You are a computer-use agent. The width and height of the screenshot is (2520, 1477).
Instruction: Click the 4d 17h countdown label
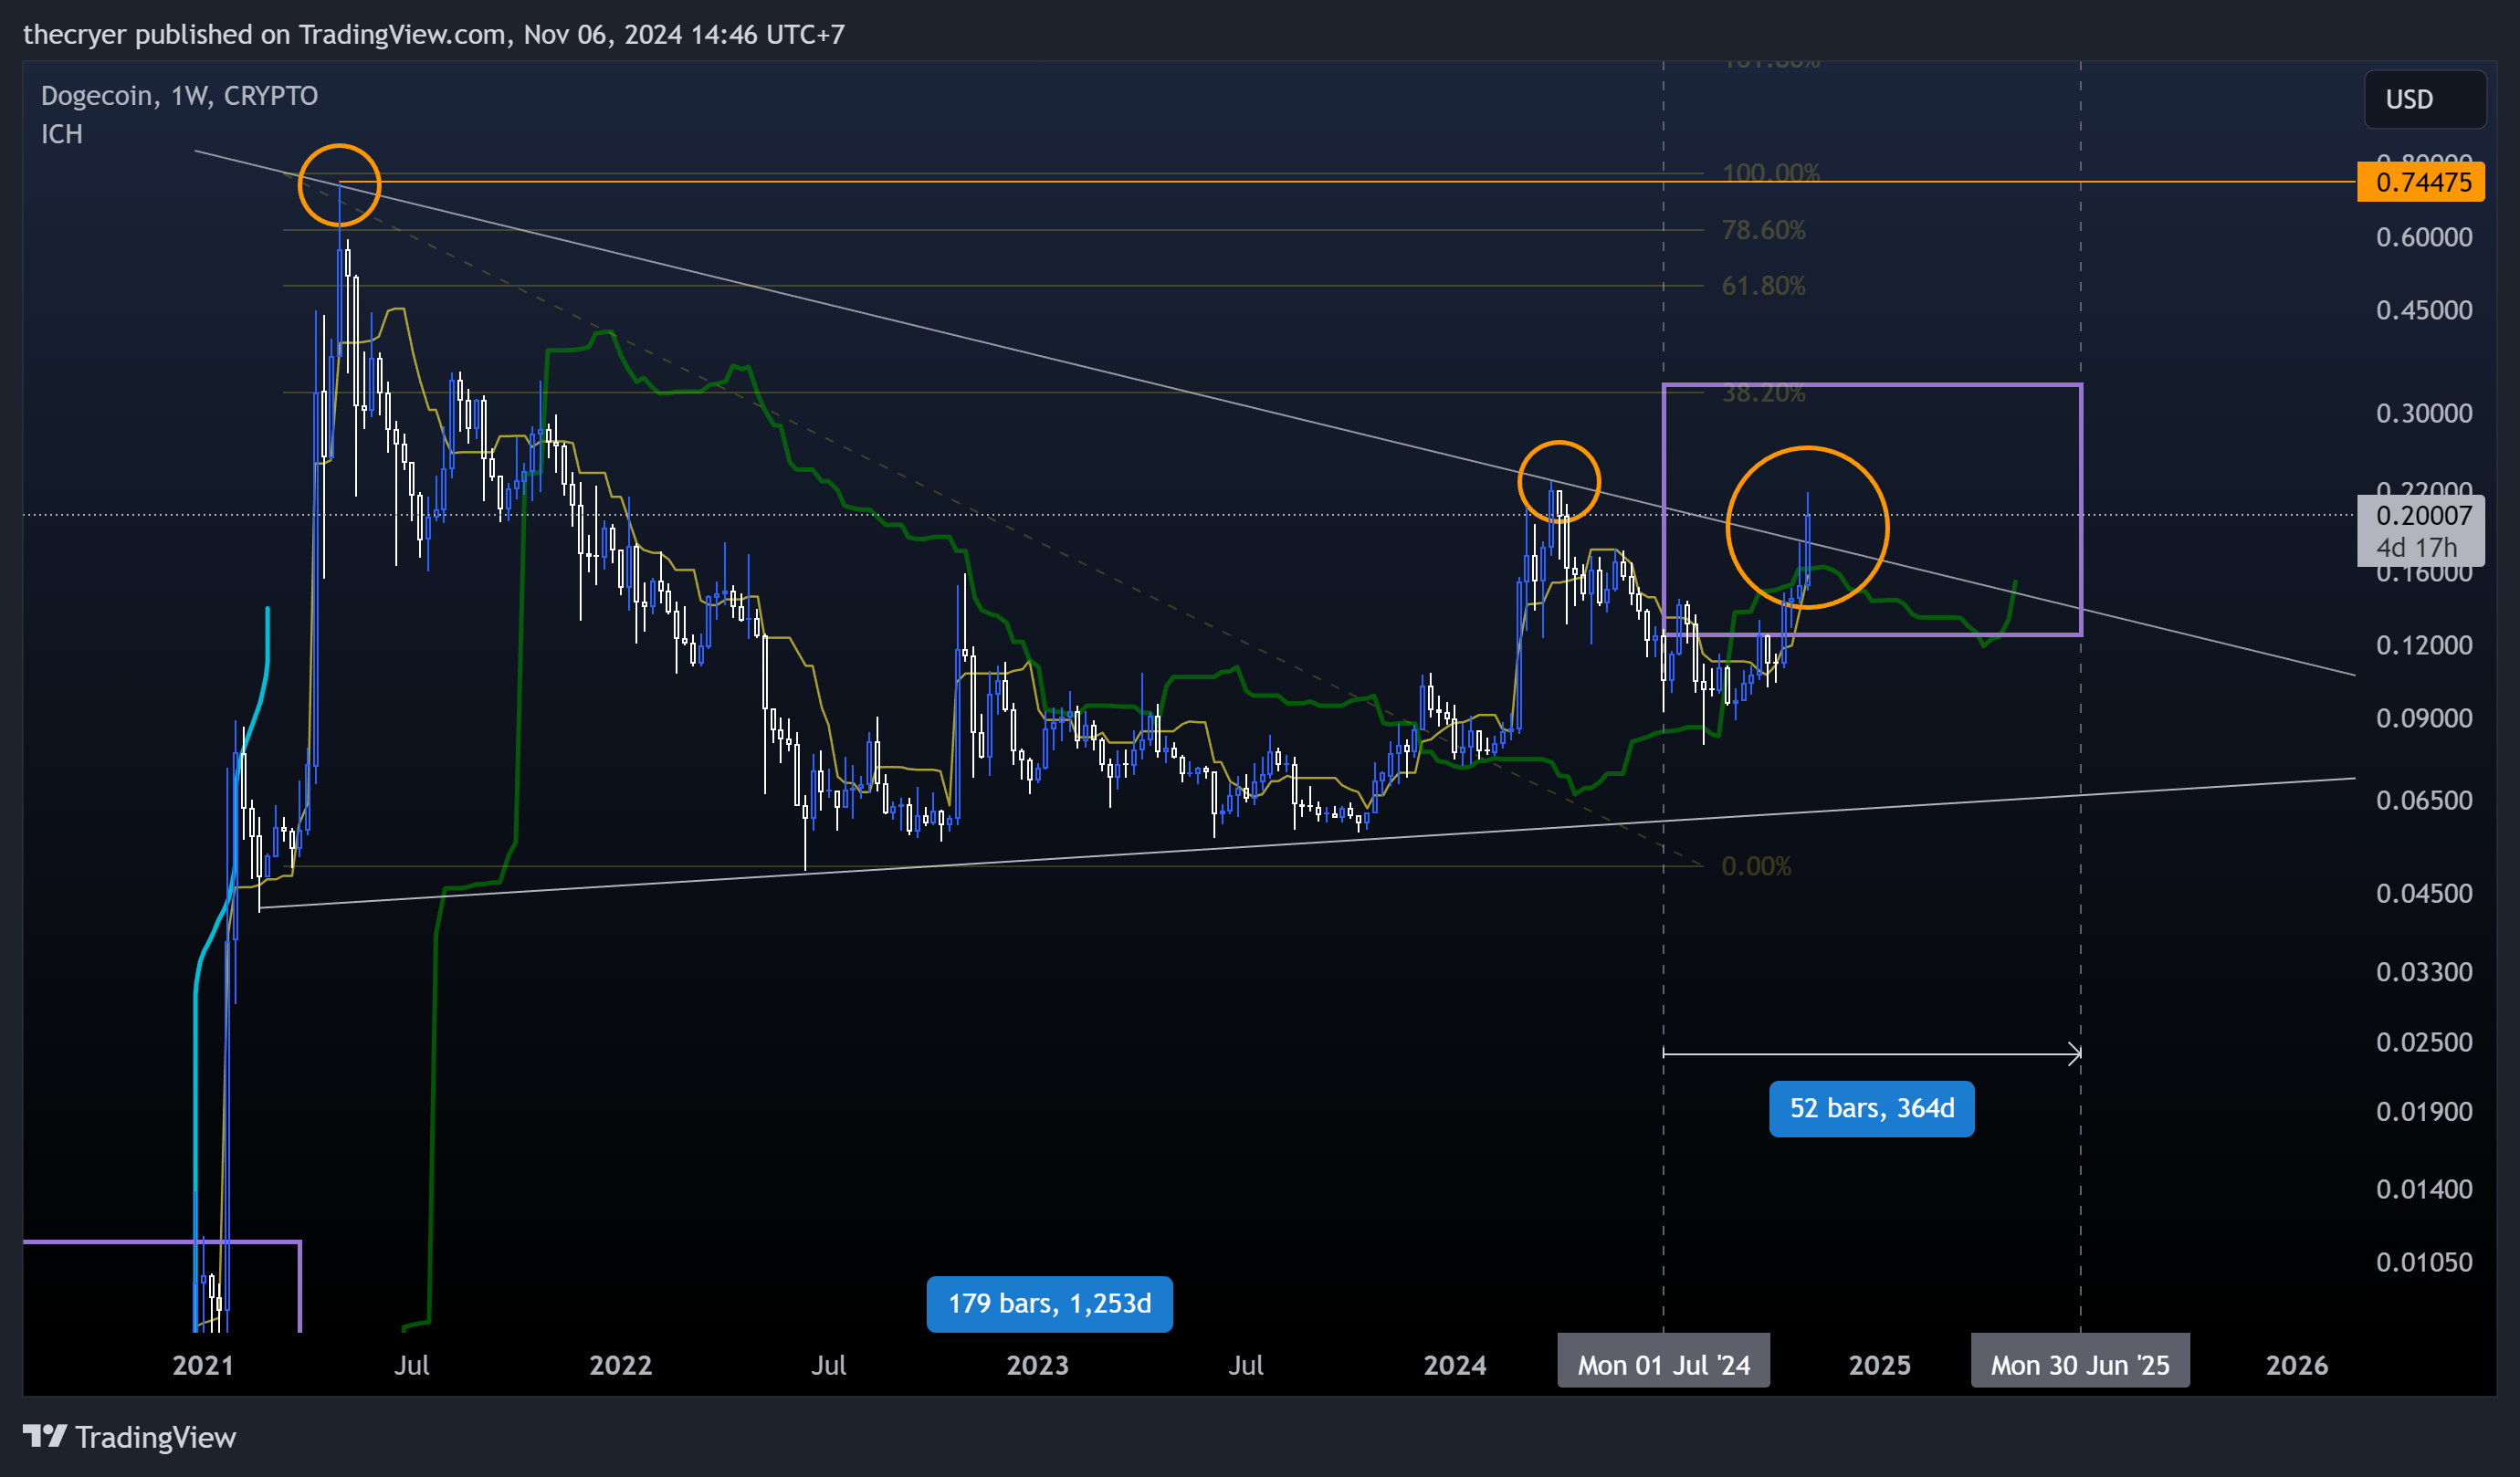[x=2415, y=548]
